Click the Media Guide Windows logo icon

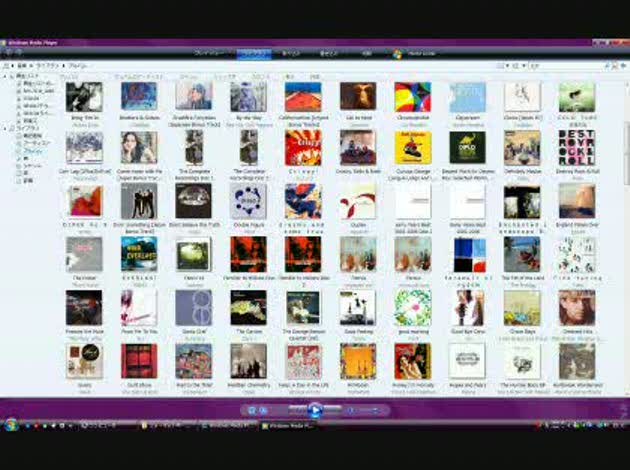tap(398, 53)
